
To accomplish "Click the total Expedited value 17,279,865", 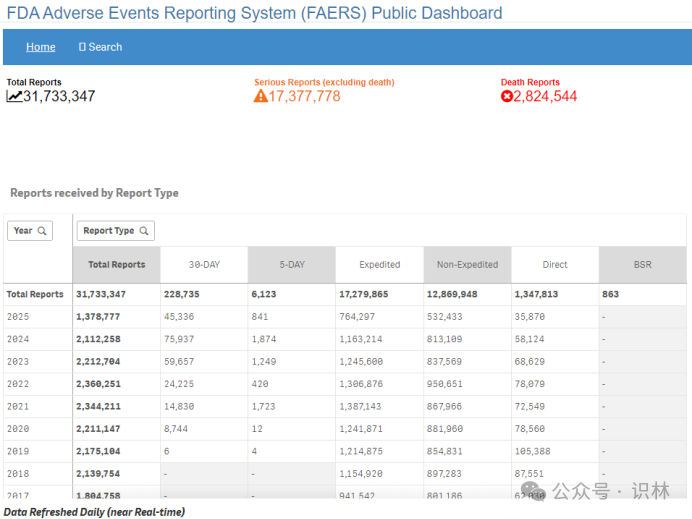I will click(x=364, y=294).
